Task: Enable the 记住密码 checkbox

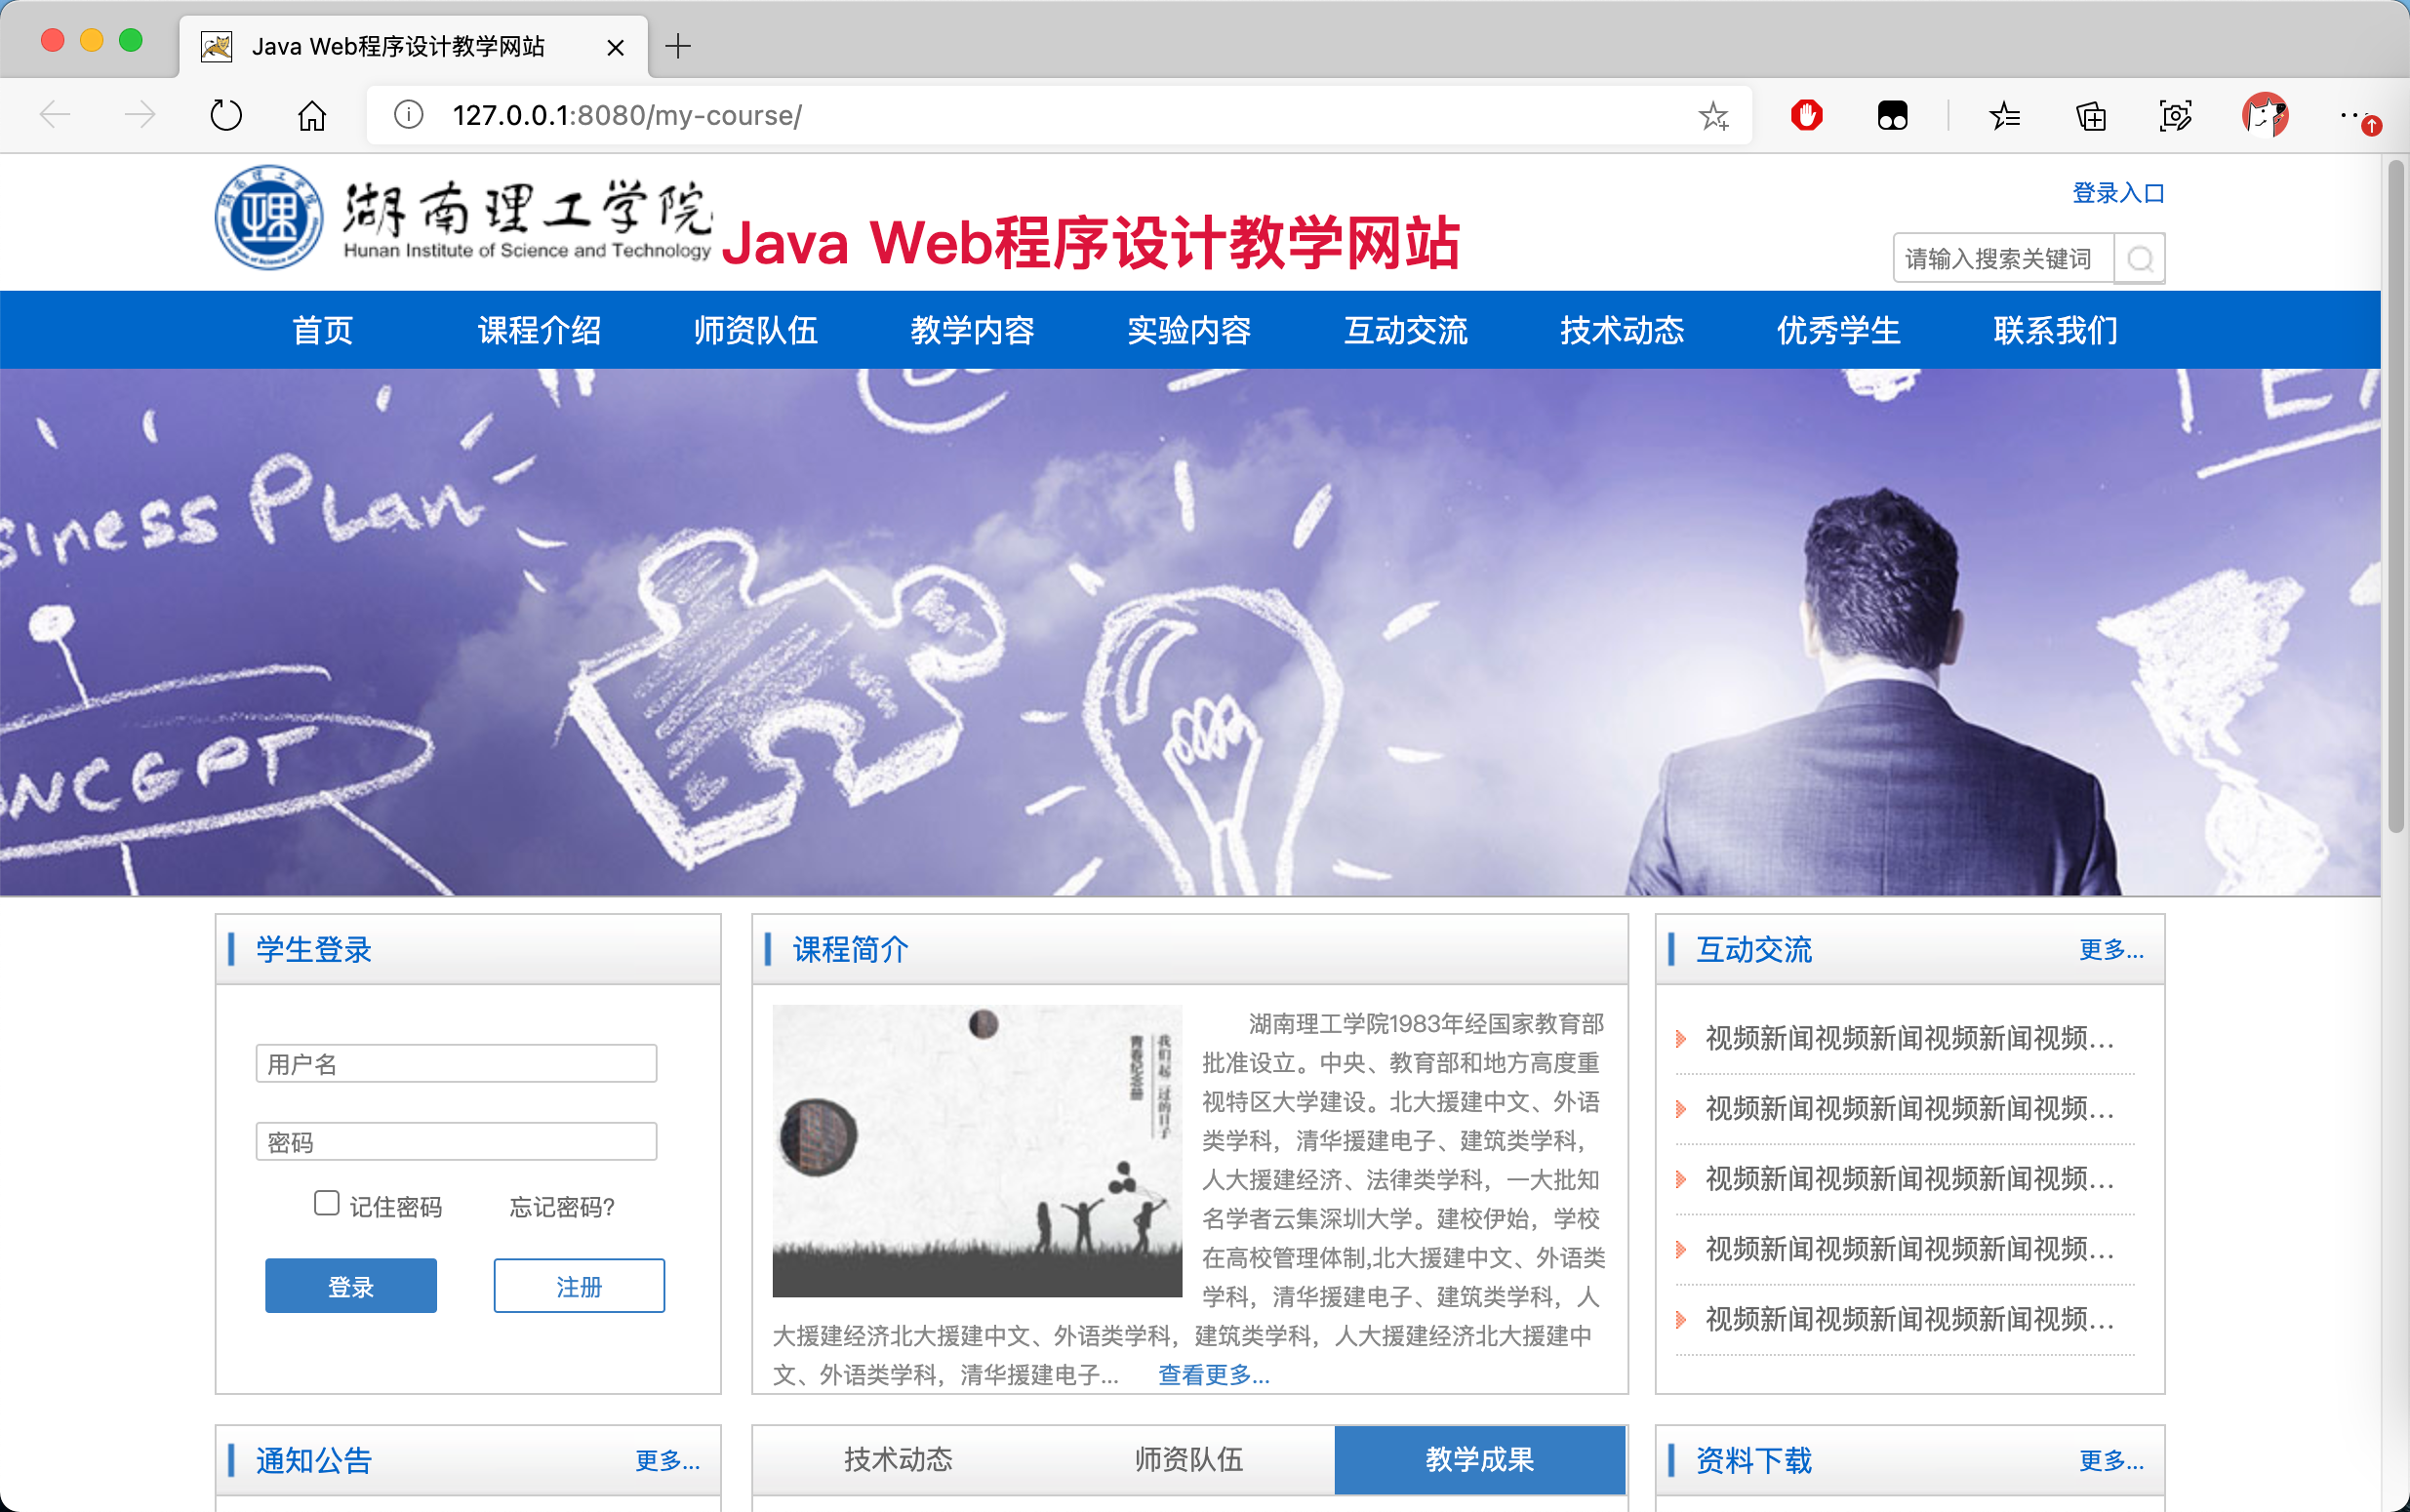Action: [x=327, y=1203]
